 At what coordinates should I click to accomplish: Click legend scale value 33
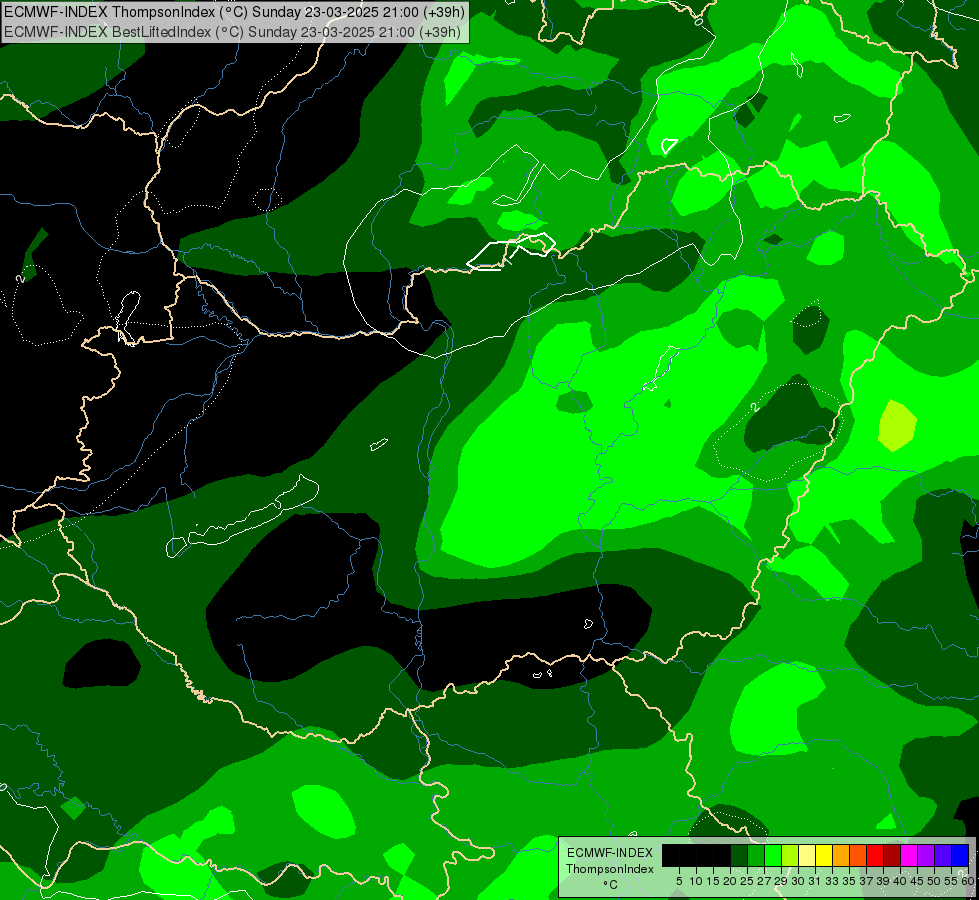tap(832, 881)
